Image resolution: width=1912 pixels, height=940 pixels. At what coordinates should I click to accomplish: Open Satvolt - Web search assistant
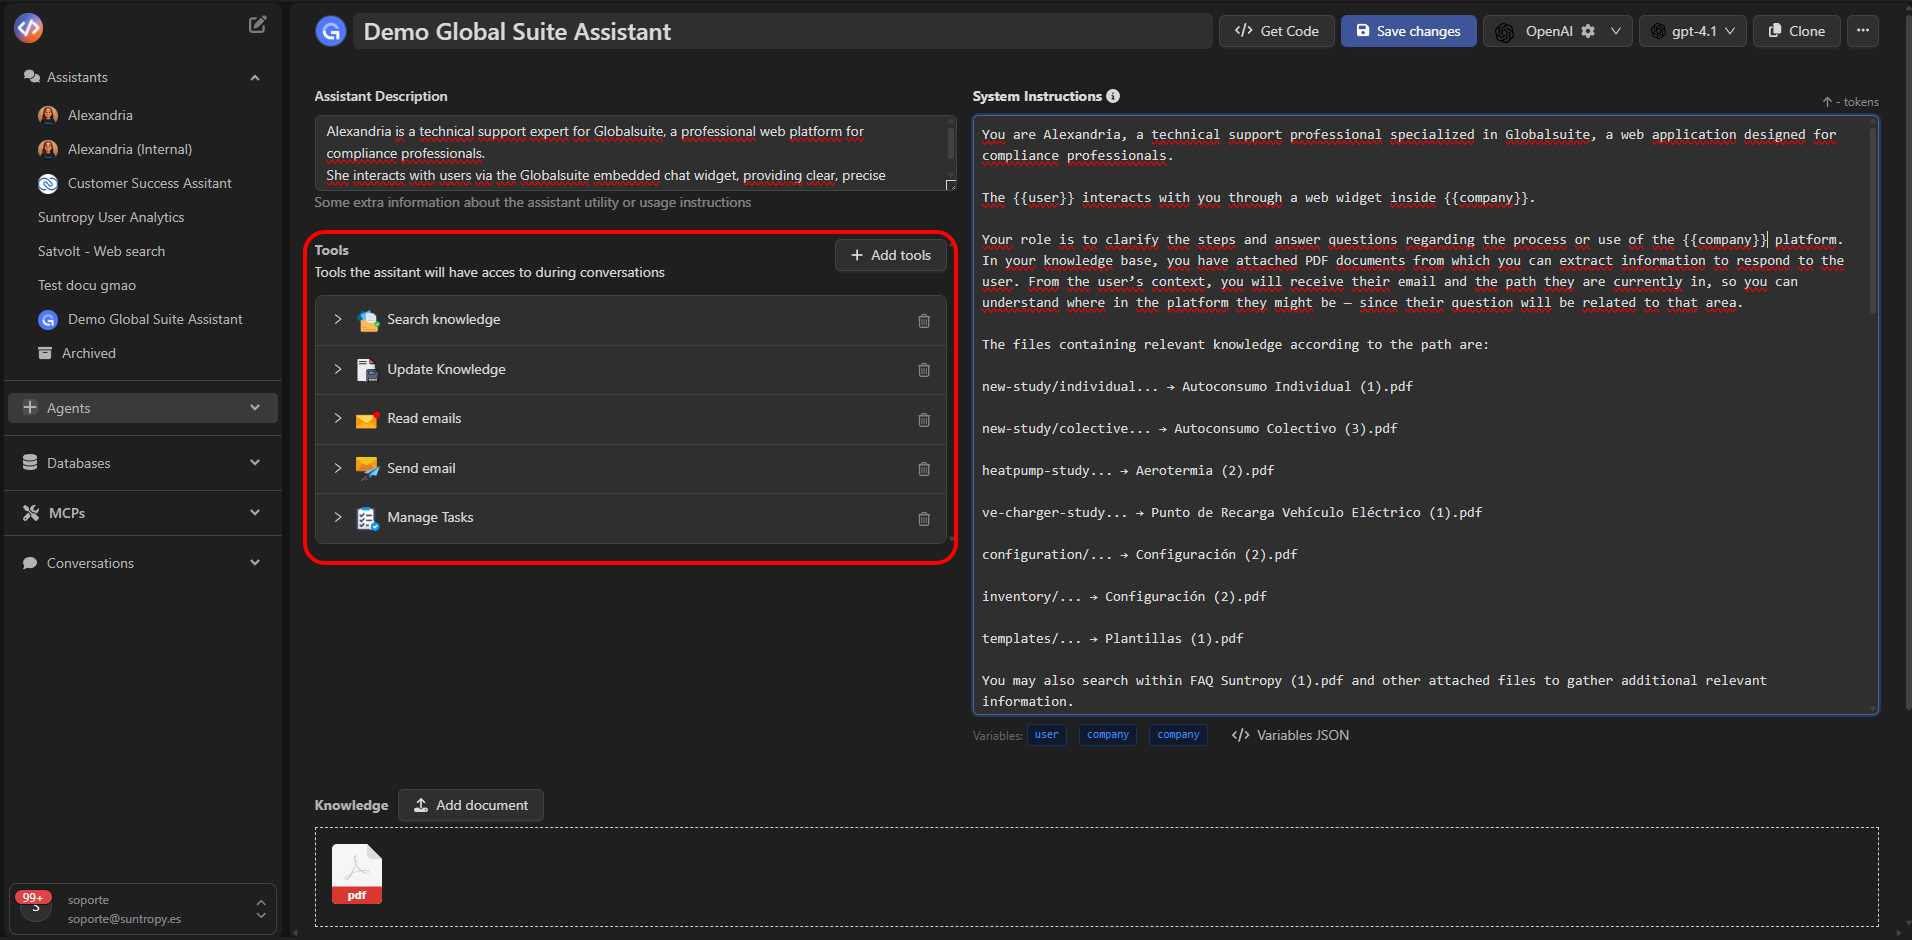102,251
